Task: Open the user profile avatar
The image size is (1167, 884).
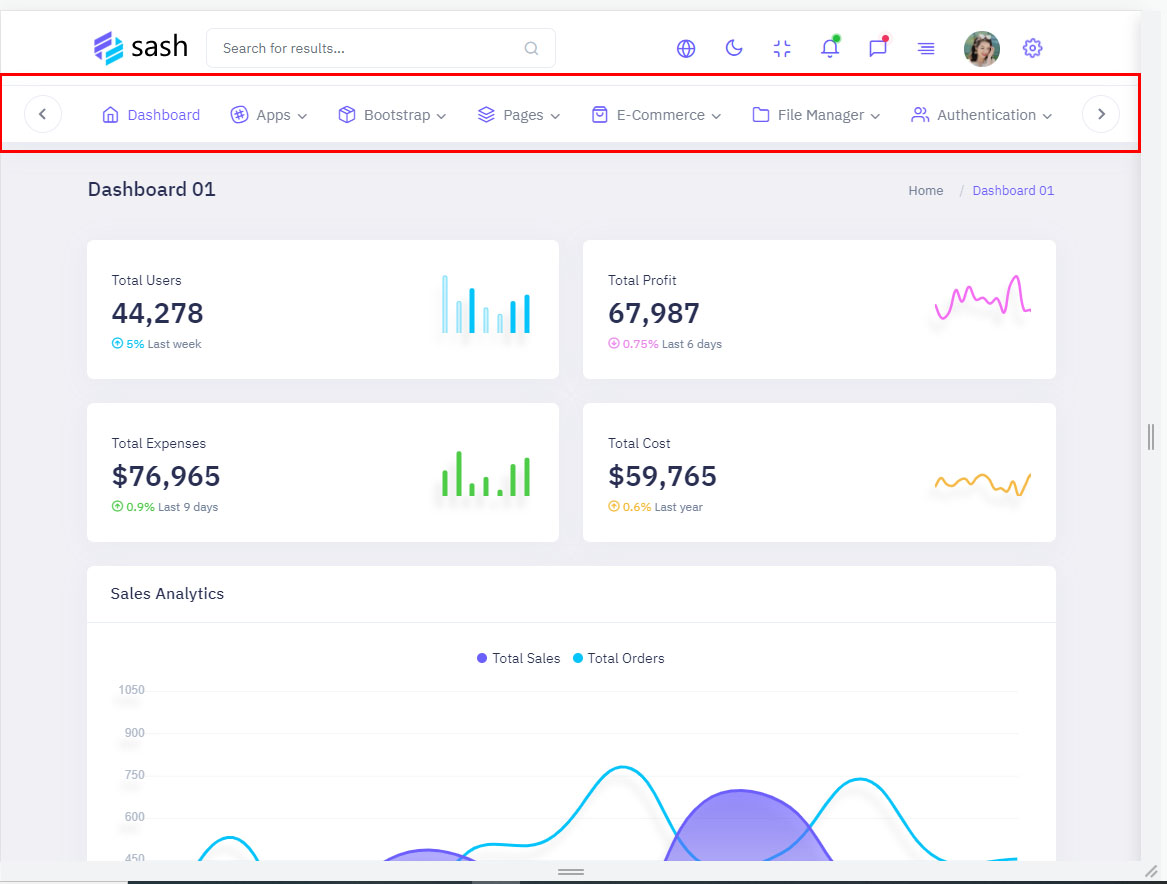Action: tap(981, 48)
